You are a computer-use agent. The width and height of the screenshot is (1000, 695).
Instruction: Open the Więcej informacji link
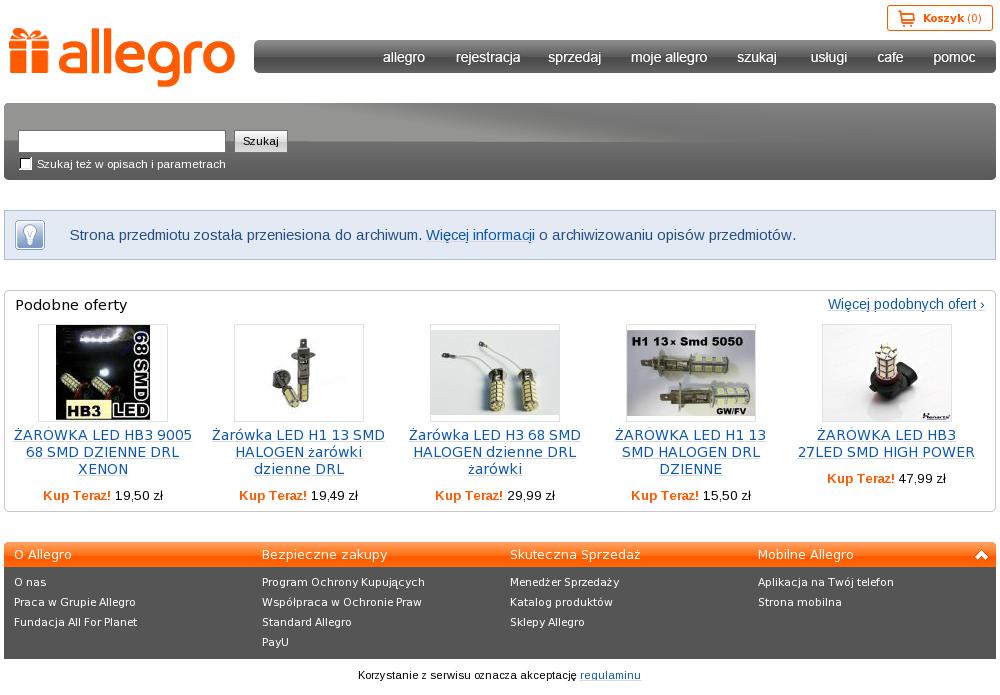click(x=480, y=235)
